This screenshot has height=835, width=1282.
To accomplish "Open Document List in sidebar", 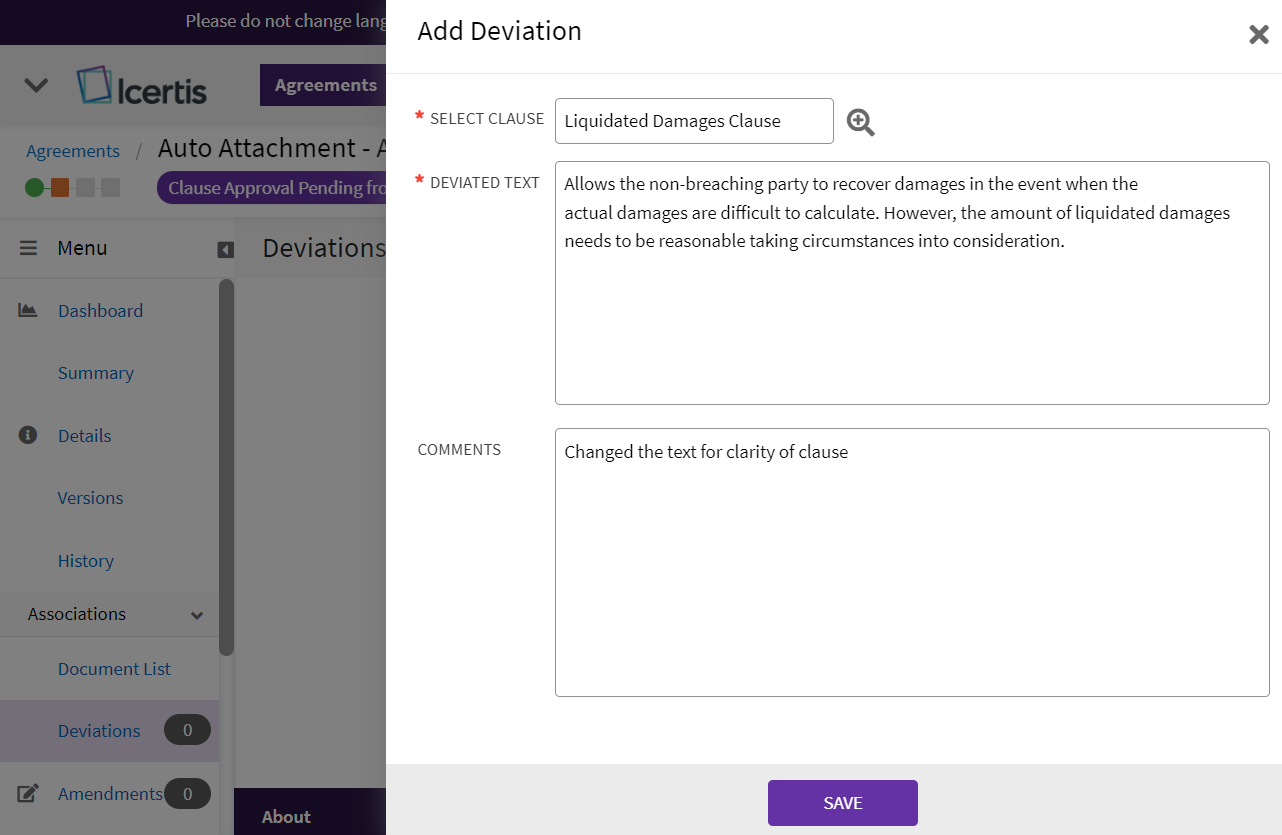I will tap(114, 669).
